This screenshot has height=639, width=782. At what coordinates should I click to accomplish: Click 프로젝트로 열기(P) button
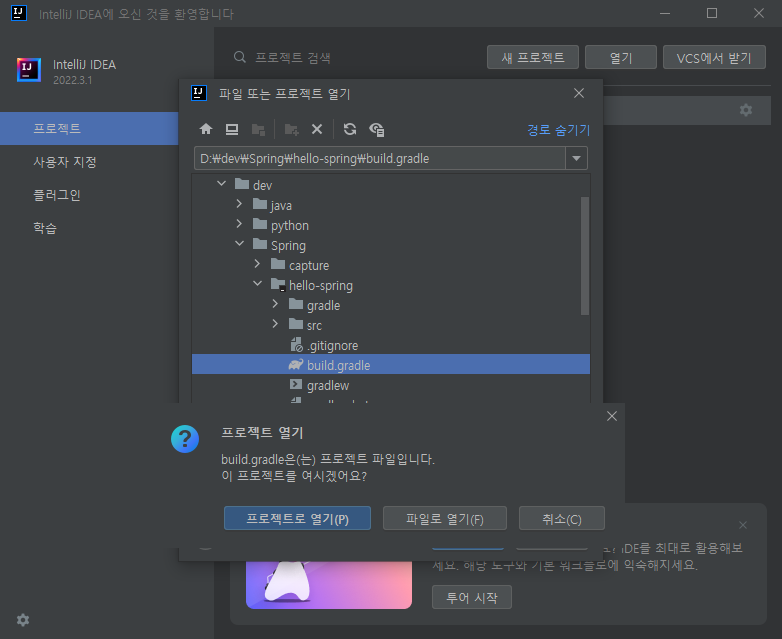pos(297,519)
